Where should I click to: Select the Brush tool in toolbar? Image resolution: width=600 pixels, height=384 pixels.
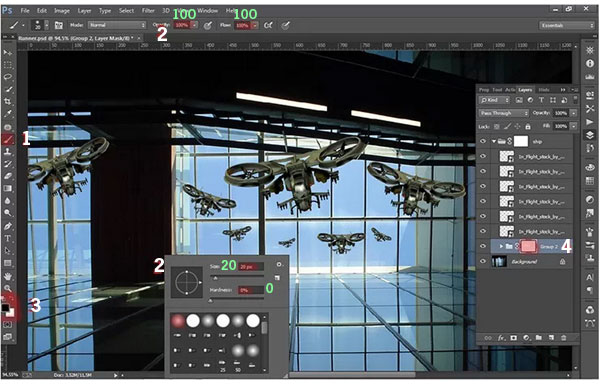click(8, 139)
